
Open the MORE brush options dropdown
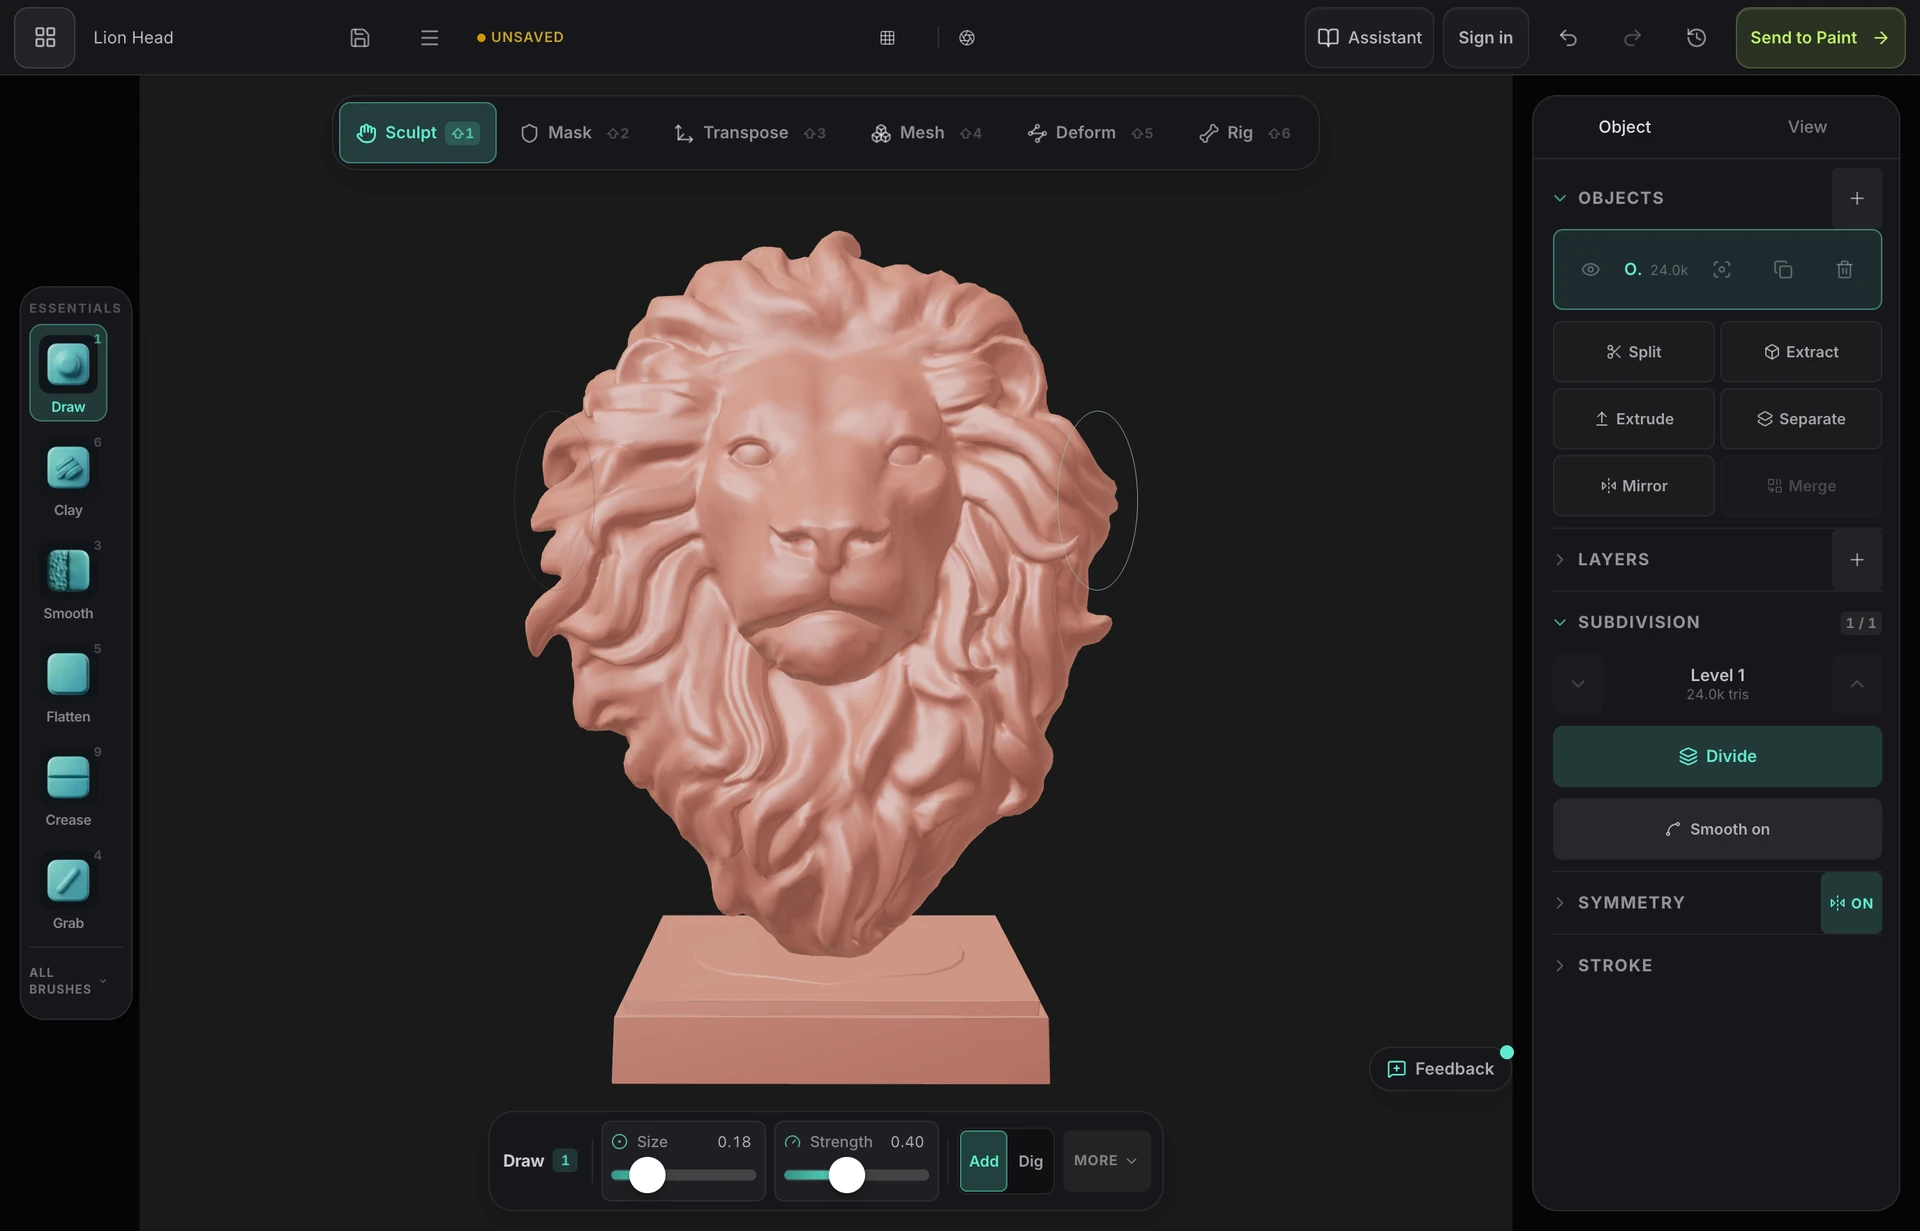pos(1106,1161)
